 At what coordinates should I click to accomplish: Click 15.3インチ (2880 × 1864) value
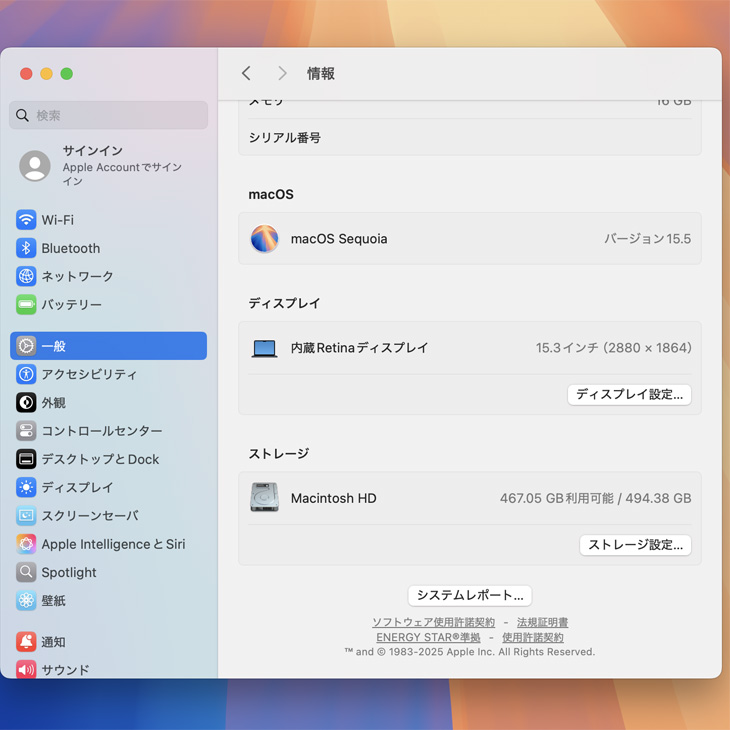click(614, 348)
